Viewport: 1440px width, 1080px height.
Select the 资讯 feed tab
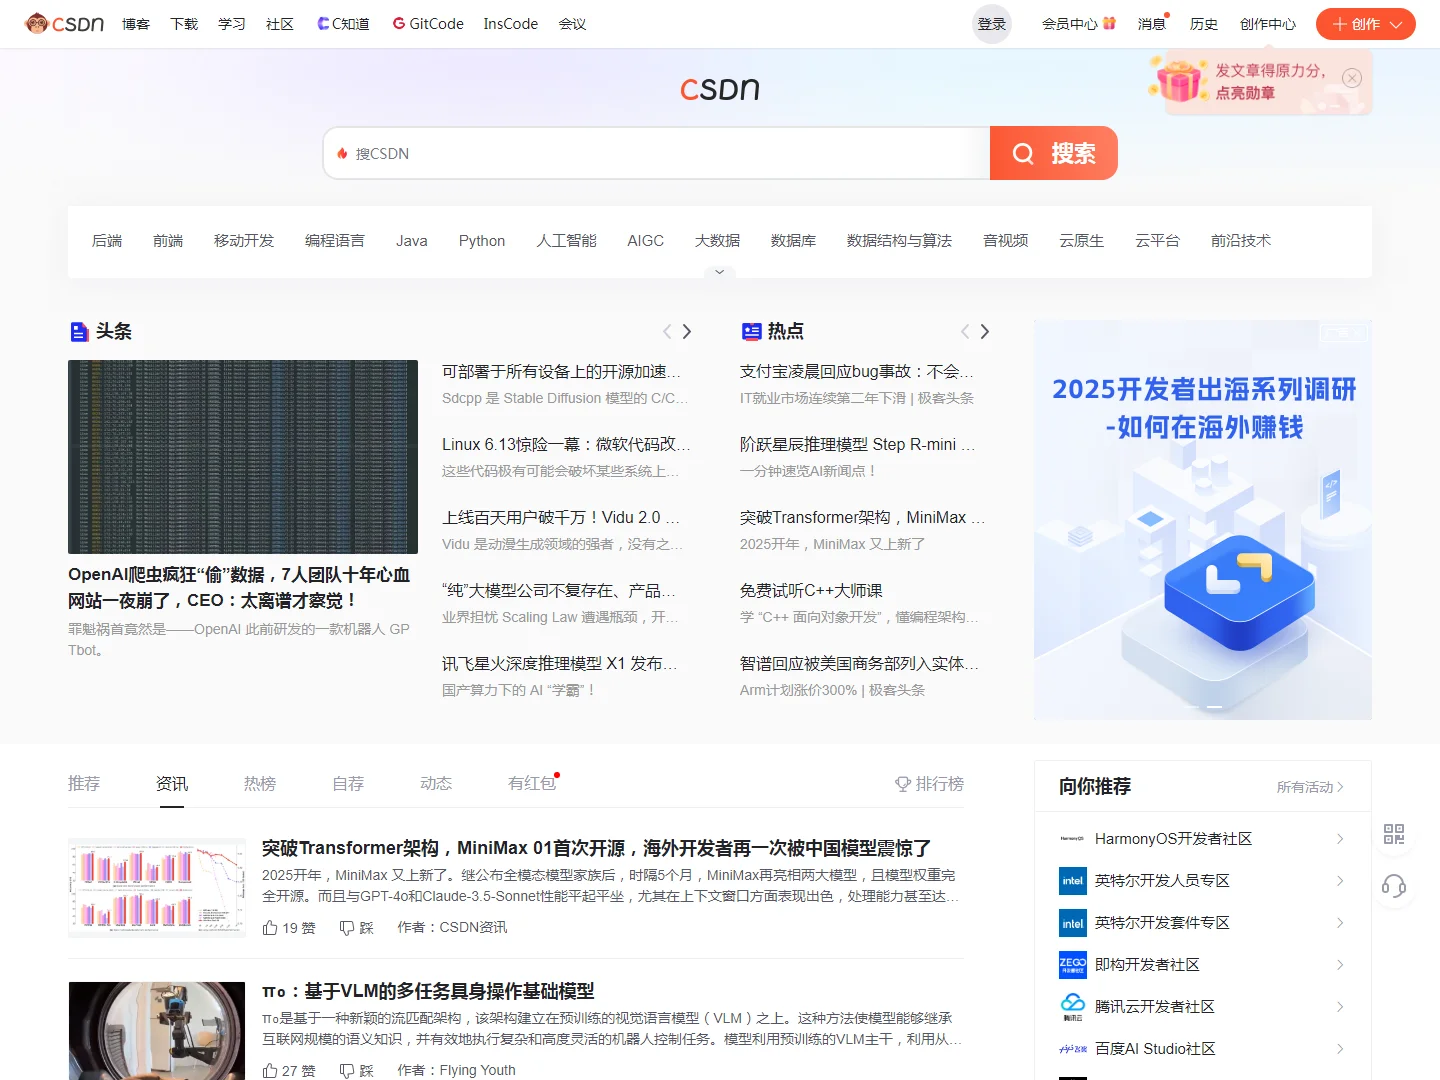point(172,784)
